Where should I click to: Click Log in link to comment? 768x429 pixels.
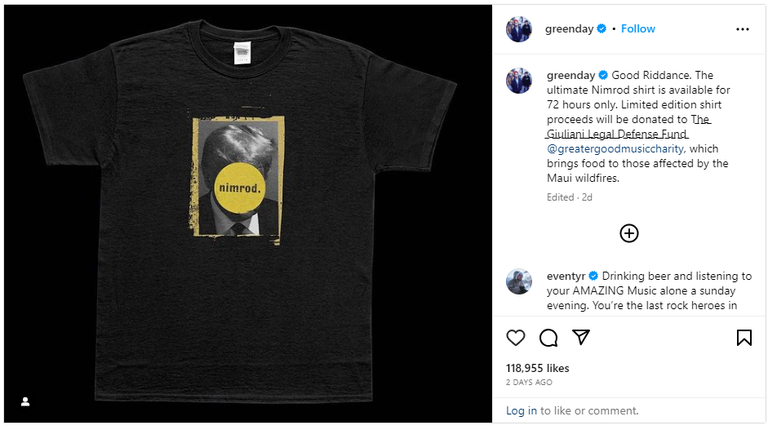point(521,411)
